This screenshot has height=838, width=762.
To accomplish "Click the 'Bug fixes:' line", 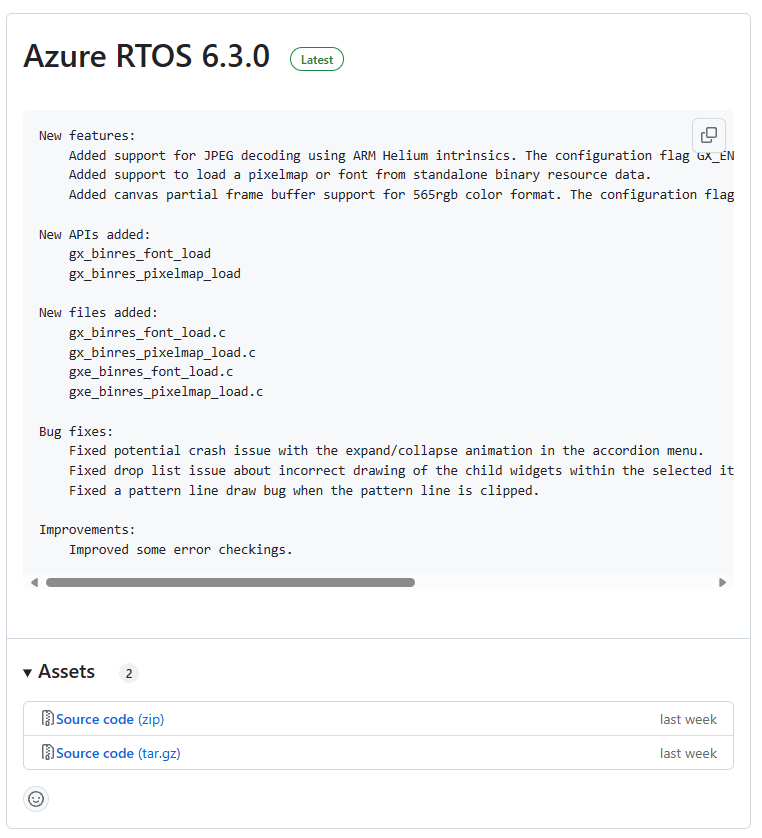I will tap(75, 432).
